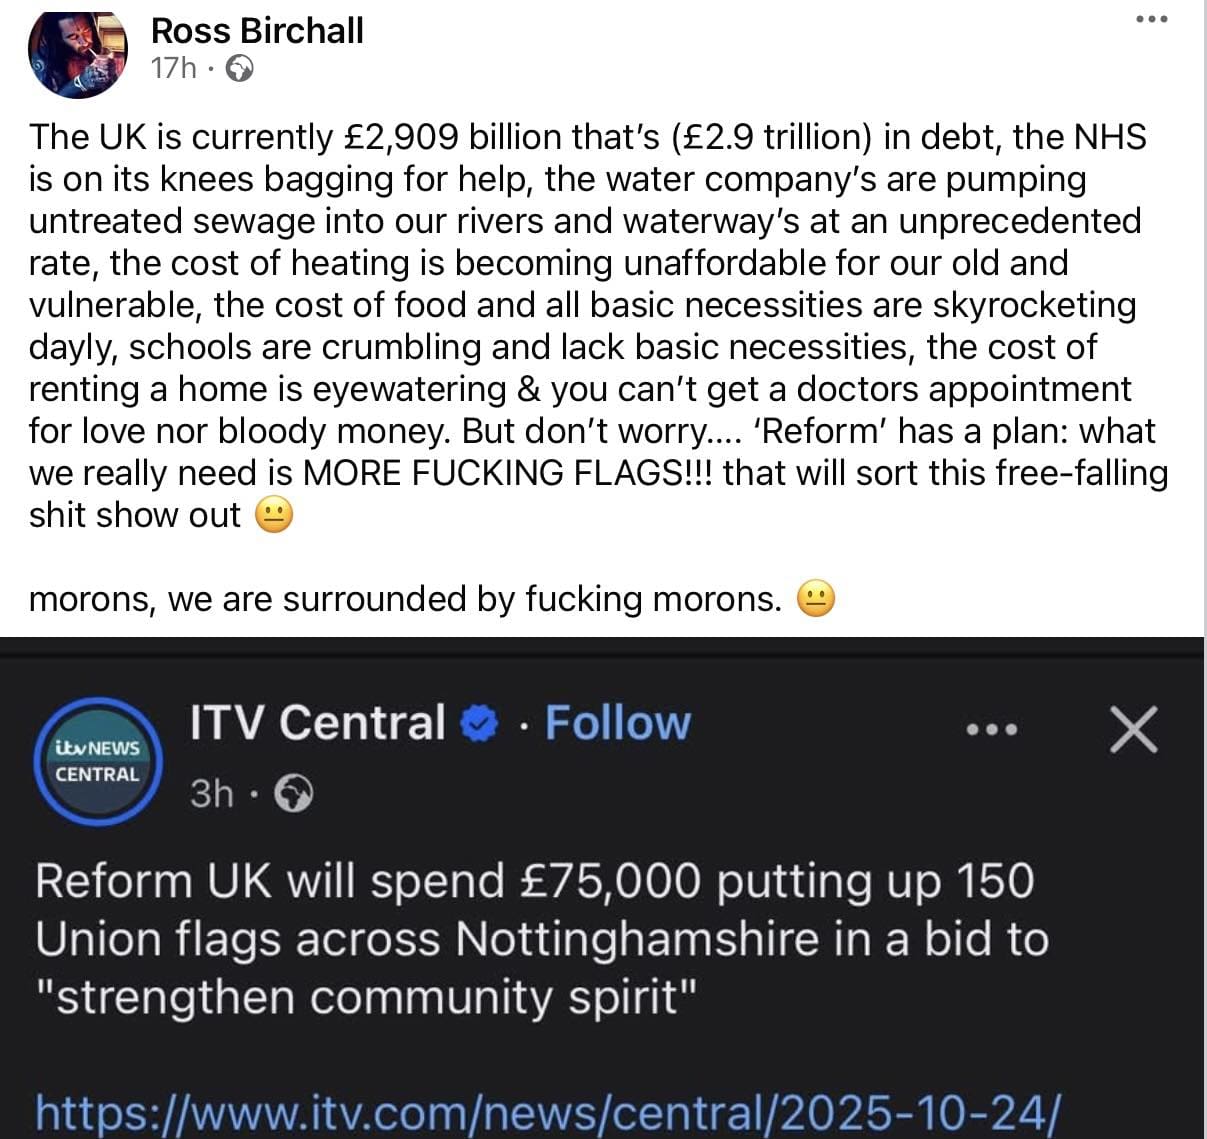The image size is (1207, 1139).
Task: Click the globe icon next to 3h
Action: pyautogui.click(x=294, y=793)
